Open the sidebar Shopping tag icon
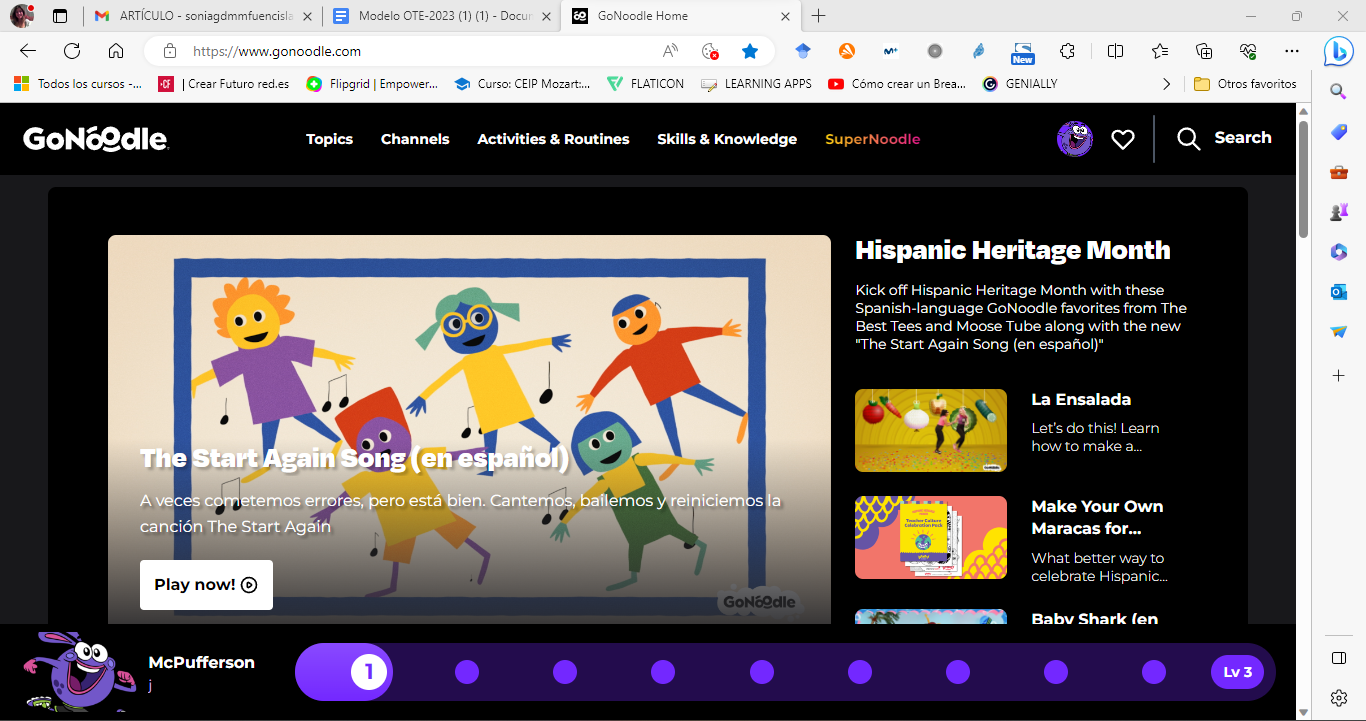Viewport: 1366px width, 721px height. click(1339, 132)
